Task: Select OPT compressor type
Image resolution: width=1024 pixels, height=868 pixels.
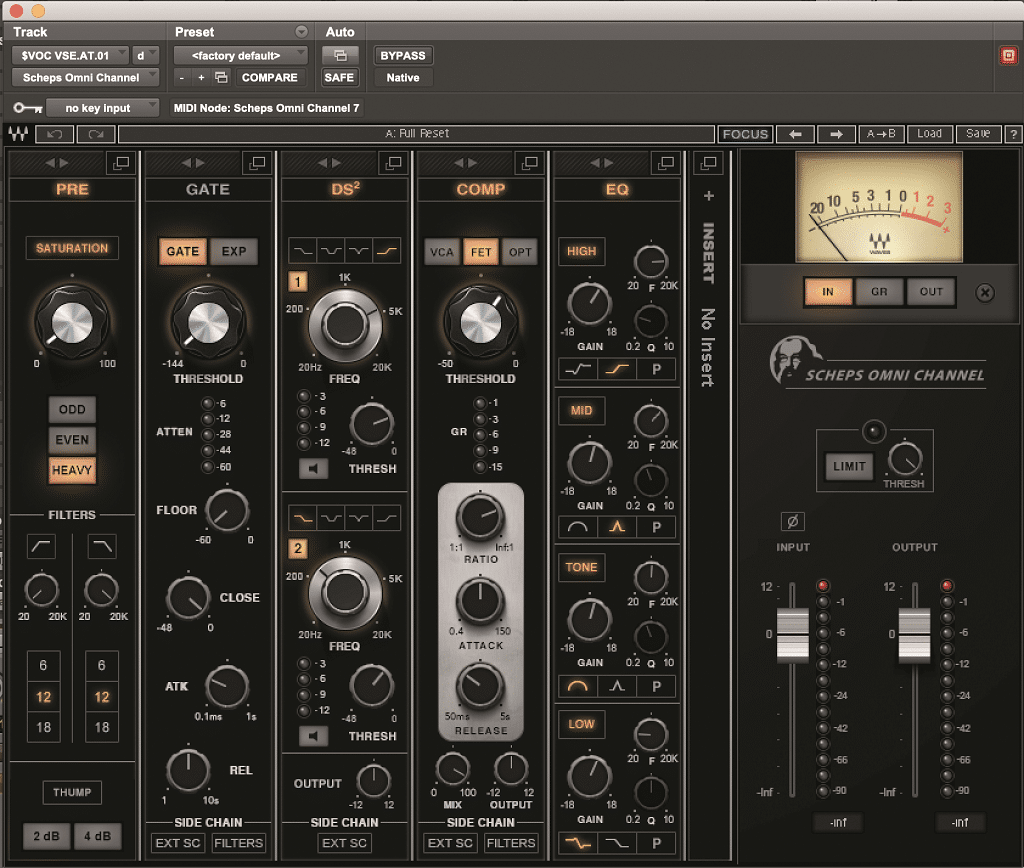Action: click(x=520, y=252)
